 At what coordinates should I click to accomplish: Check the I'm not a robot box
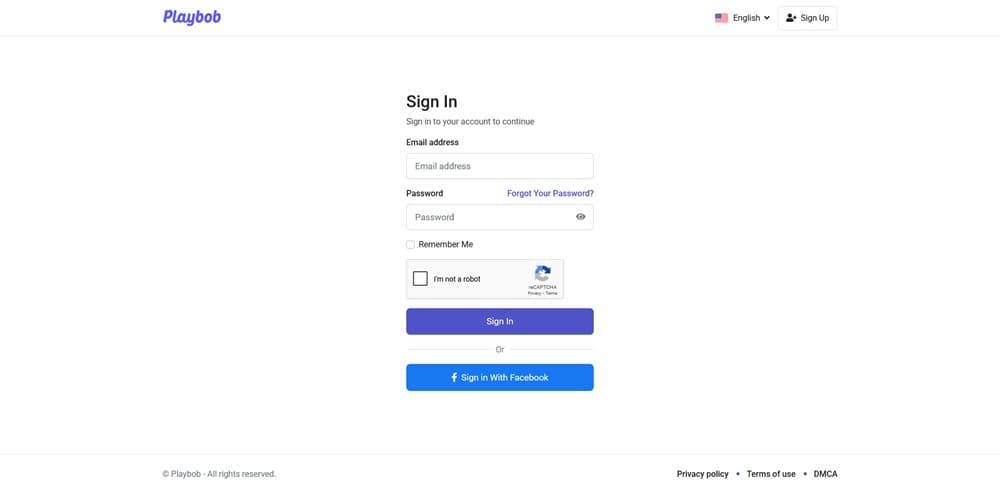click(x=420, y=279)
